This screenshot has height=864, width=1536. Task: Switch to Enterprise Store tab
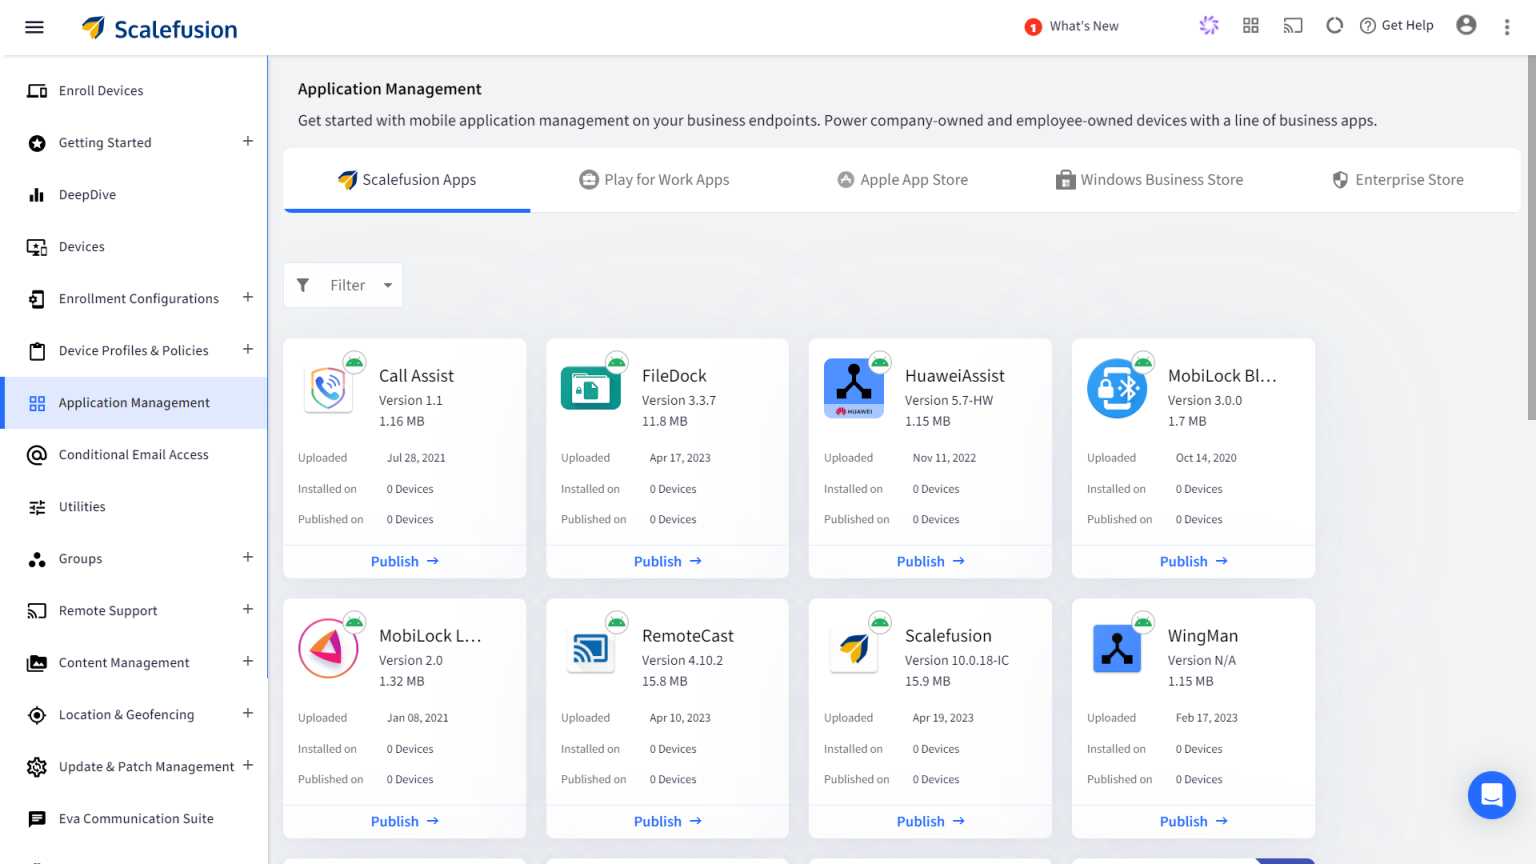1398,180
